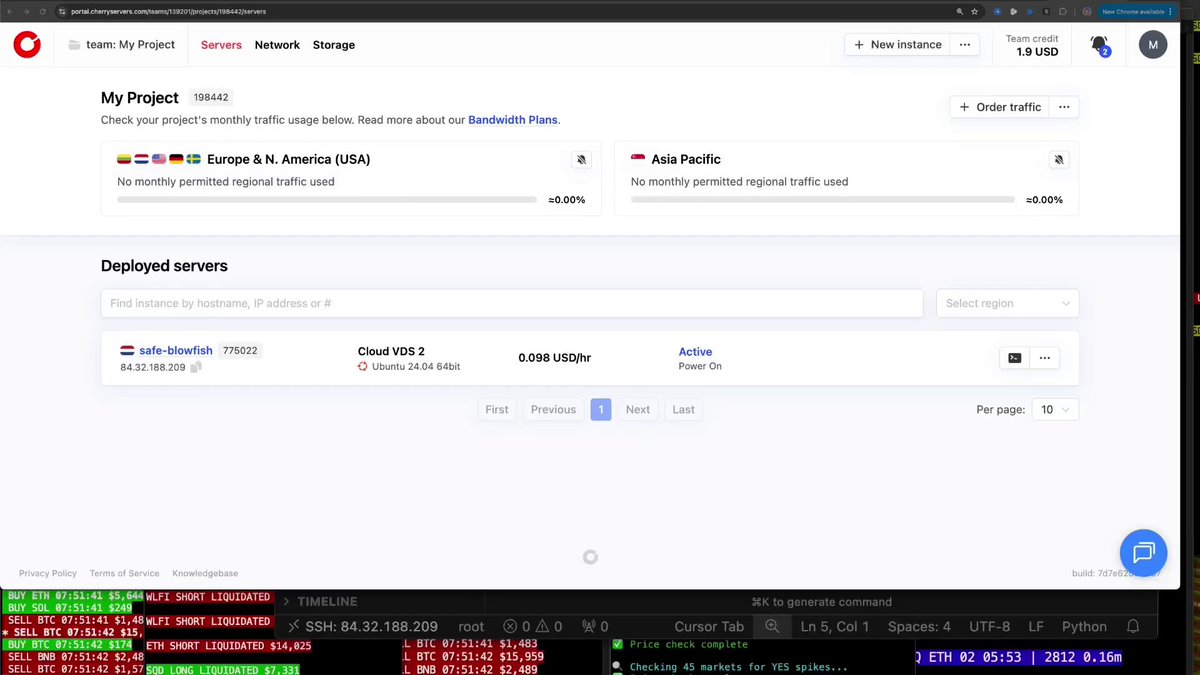Reload the browser page
This screenshot has width=1200, height=675.
pos(42,12)
